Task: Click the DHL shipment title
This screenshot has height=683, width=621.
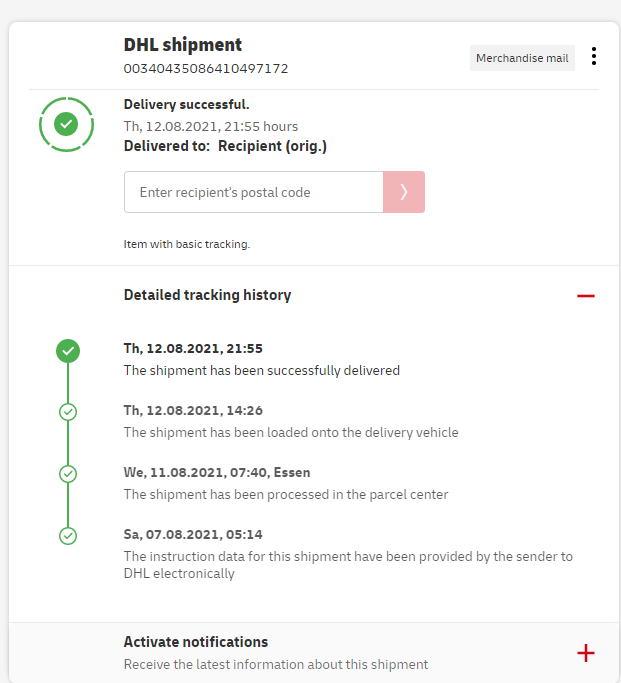Action: coord(183,45)
